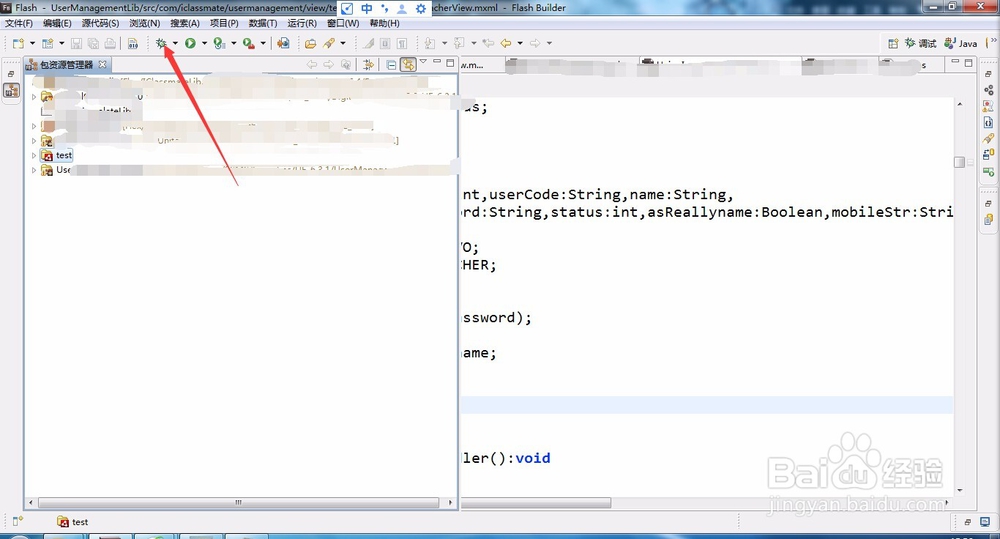1000x539 pixels.
Task: Switch to the 调试 debug perspective
Action: 921,43
